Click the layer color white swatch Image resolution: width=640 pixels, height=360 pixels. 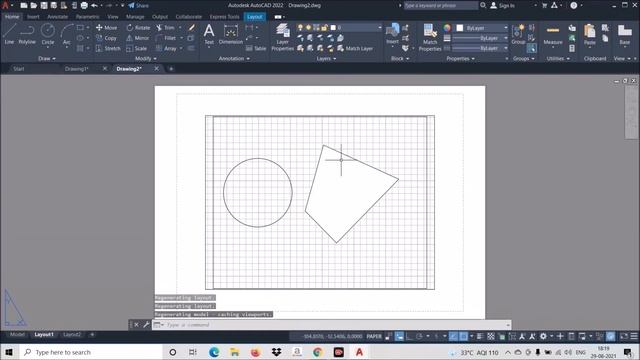tap(333, 27)
